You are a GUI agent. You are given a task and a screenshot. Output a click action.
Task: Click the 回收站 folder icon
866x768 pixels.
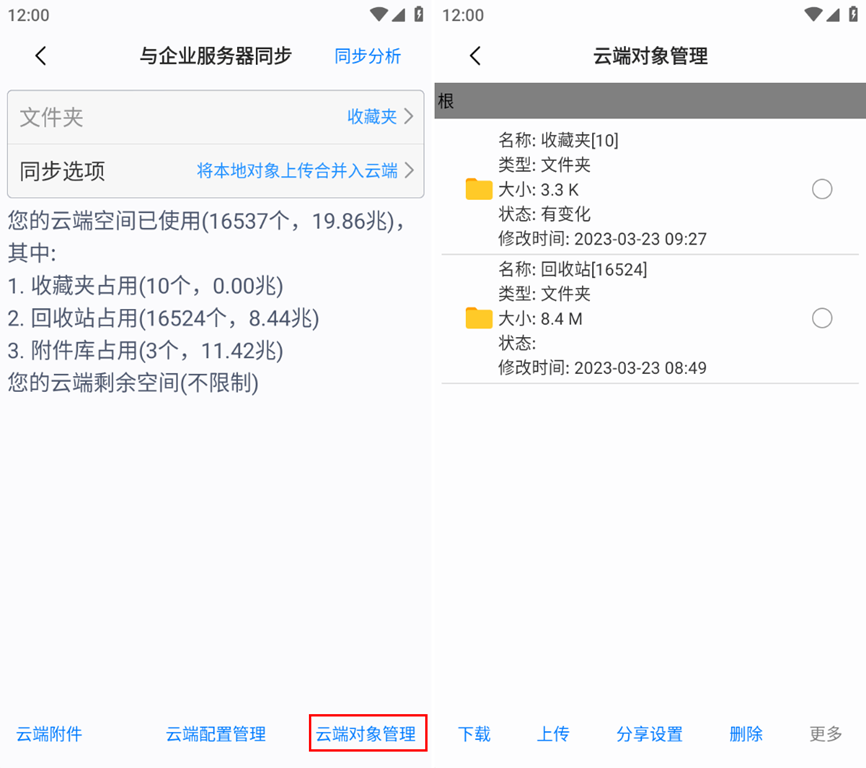pos(479,318)
